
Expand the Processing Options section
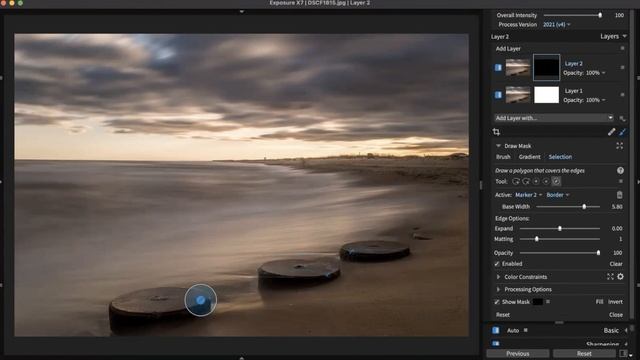tap(498, 289)
